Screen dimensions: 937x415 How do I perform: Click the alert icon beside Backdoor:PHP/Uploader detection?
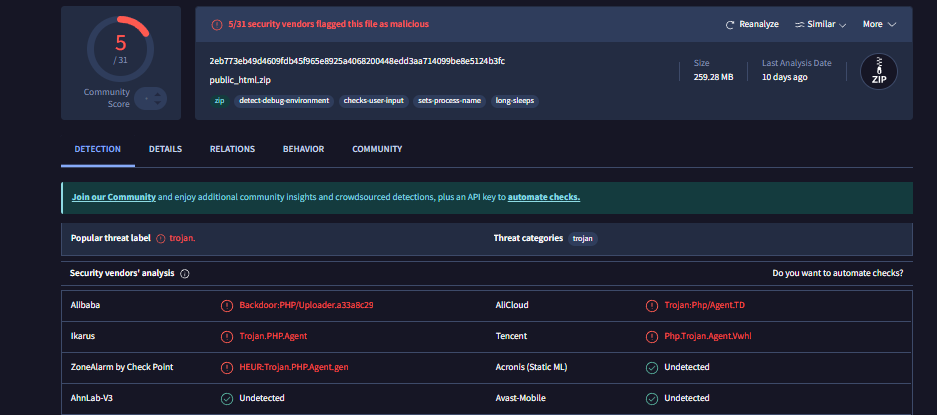click(x=226, y=304)
